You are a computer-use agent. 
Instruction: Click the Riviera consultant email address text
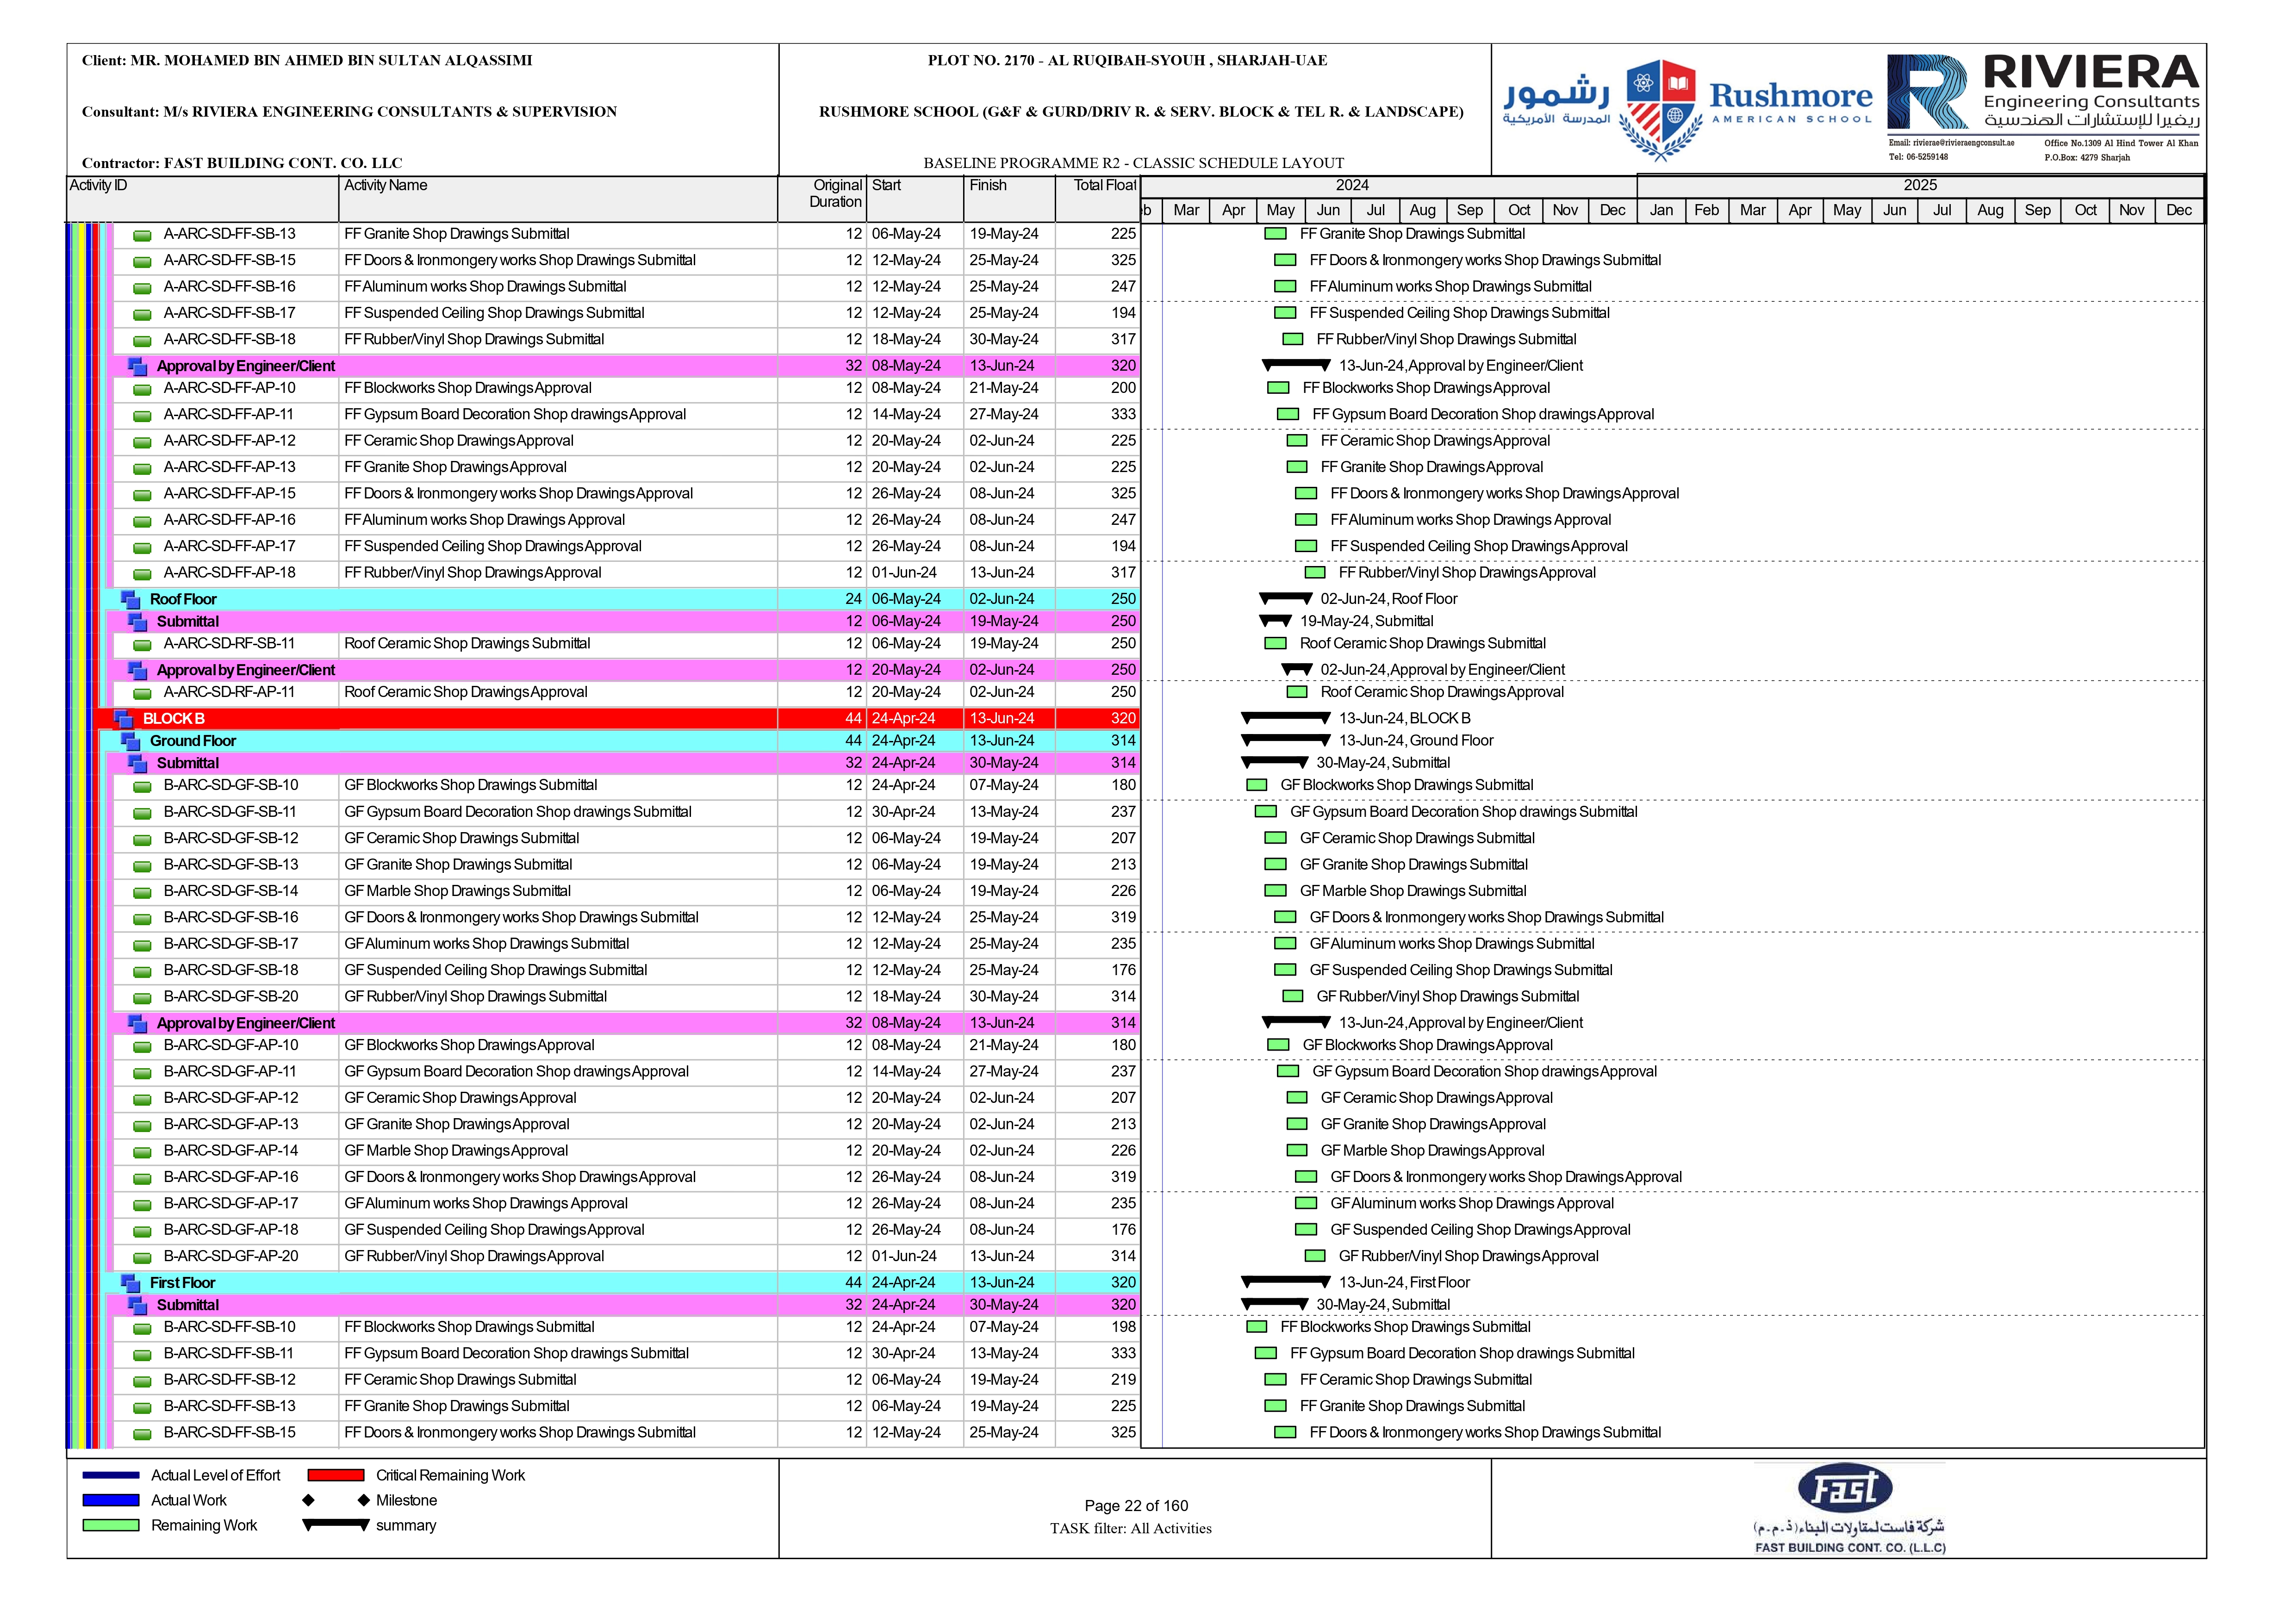coord(1951,143)
